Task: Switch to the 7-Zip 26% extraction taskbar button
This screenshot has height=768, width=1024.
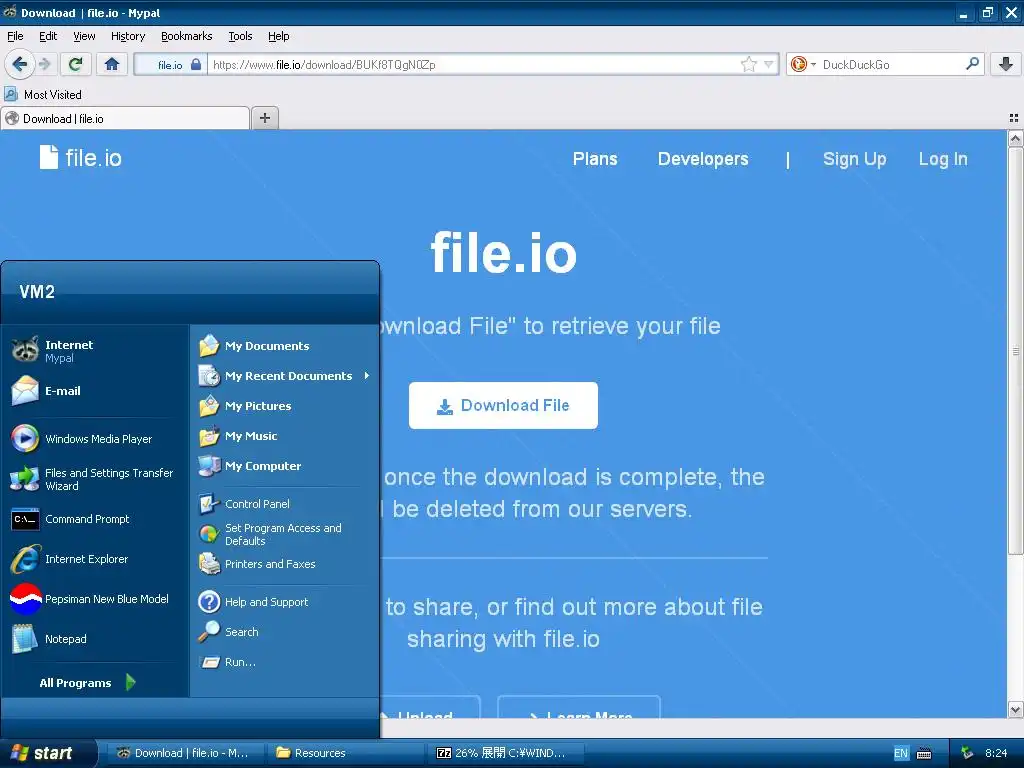Action: pos(505,753)
